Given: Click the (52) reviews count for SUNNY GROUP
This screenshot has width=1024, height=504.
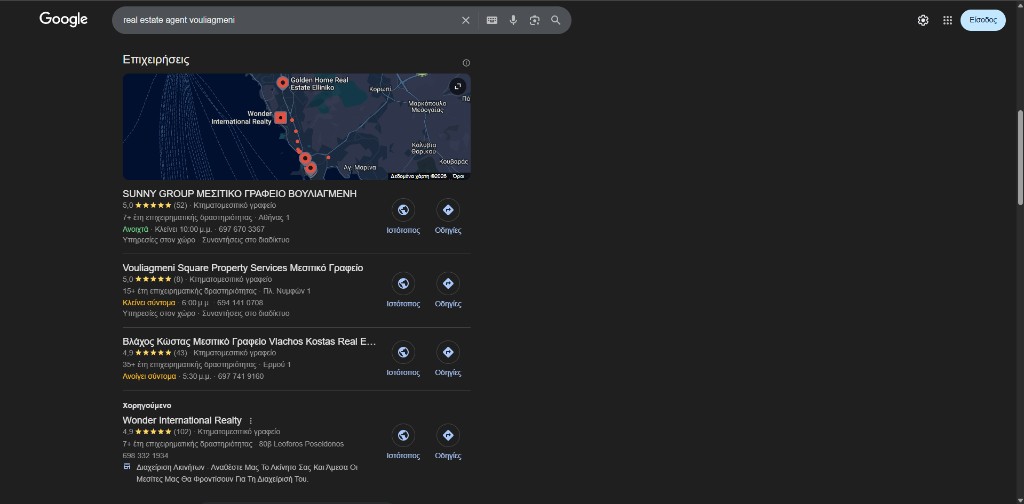Looking at the screenshot, I should (x=180, y=206).
